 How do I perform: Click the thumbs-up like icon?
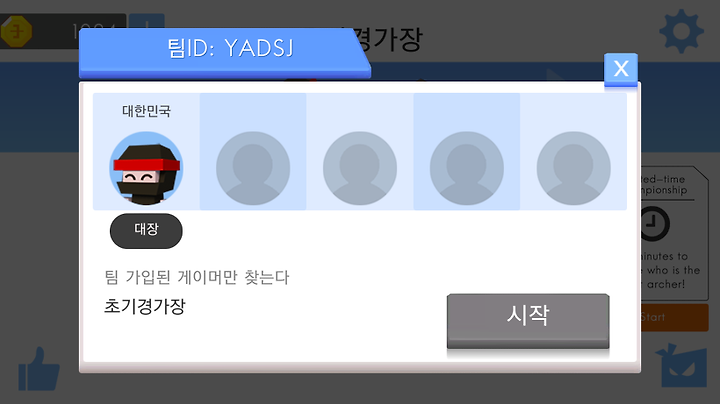point(39,369)
